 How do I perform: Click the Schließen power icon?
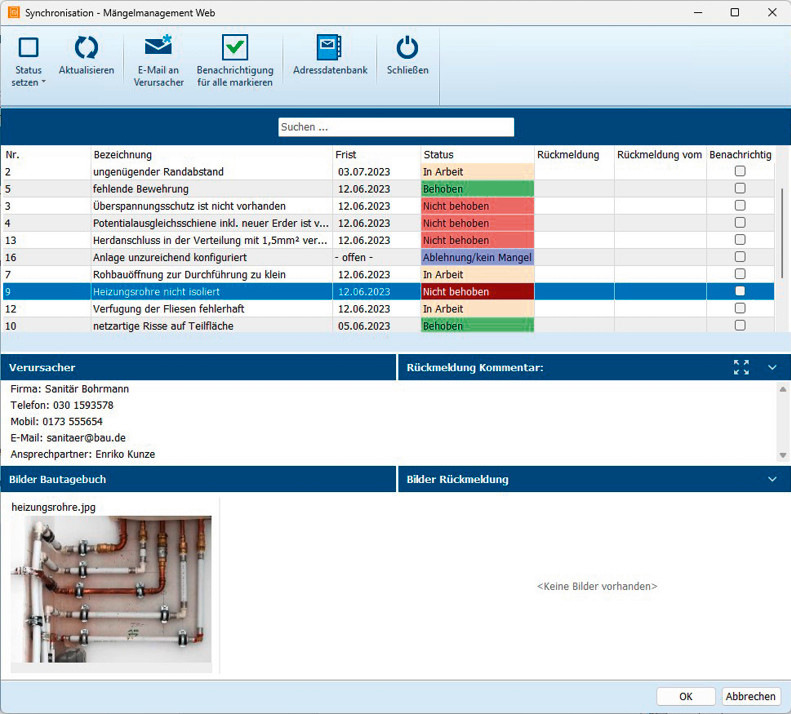[x=407, y=47]
